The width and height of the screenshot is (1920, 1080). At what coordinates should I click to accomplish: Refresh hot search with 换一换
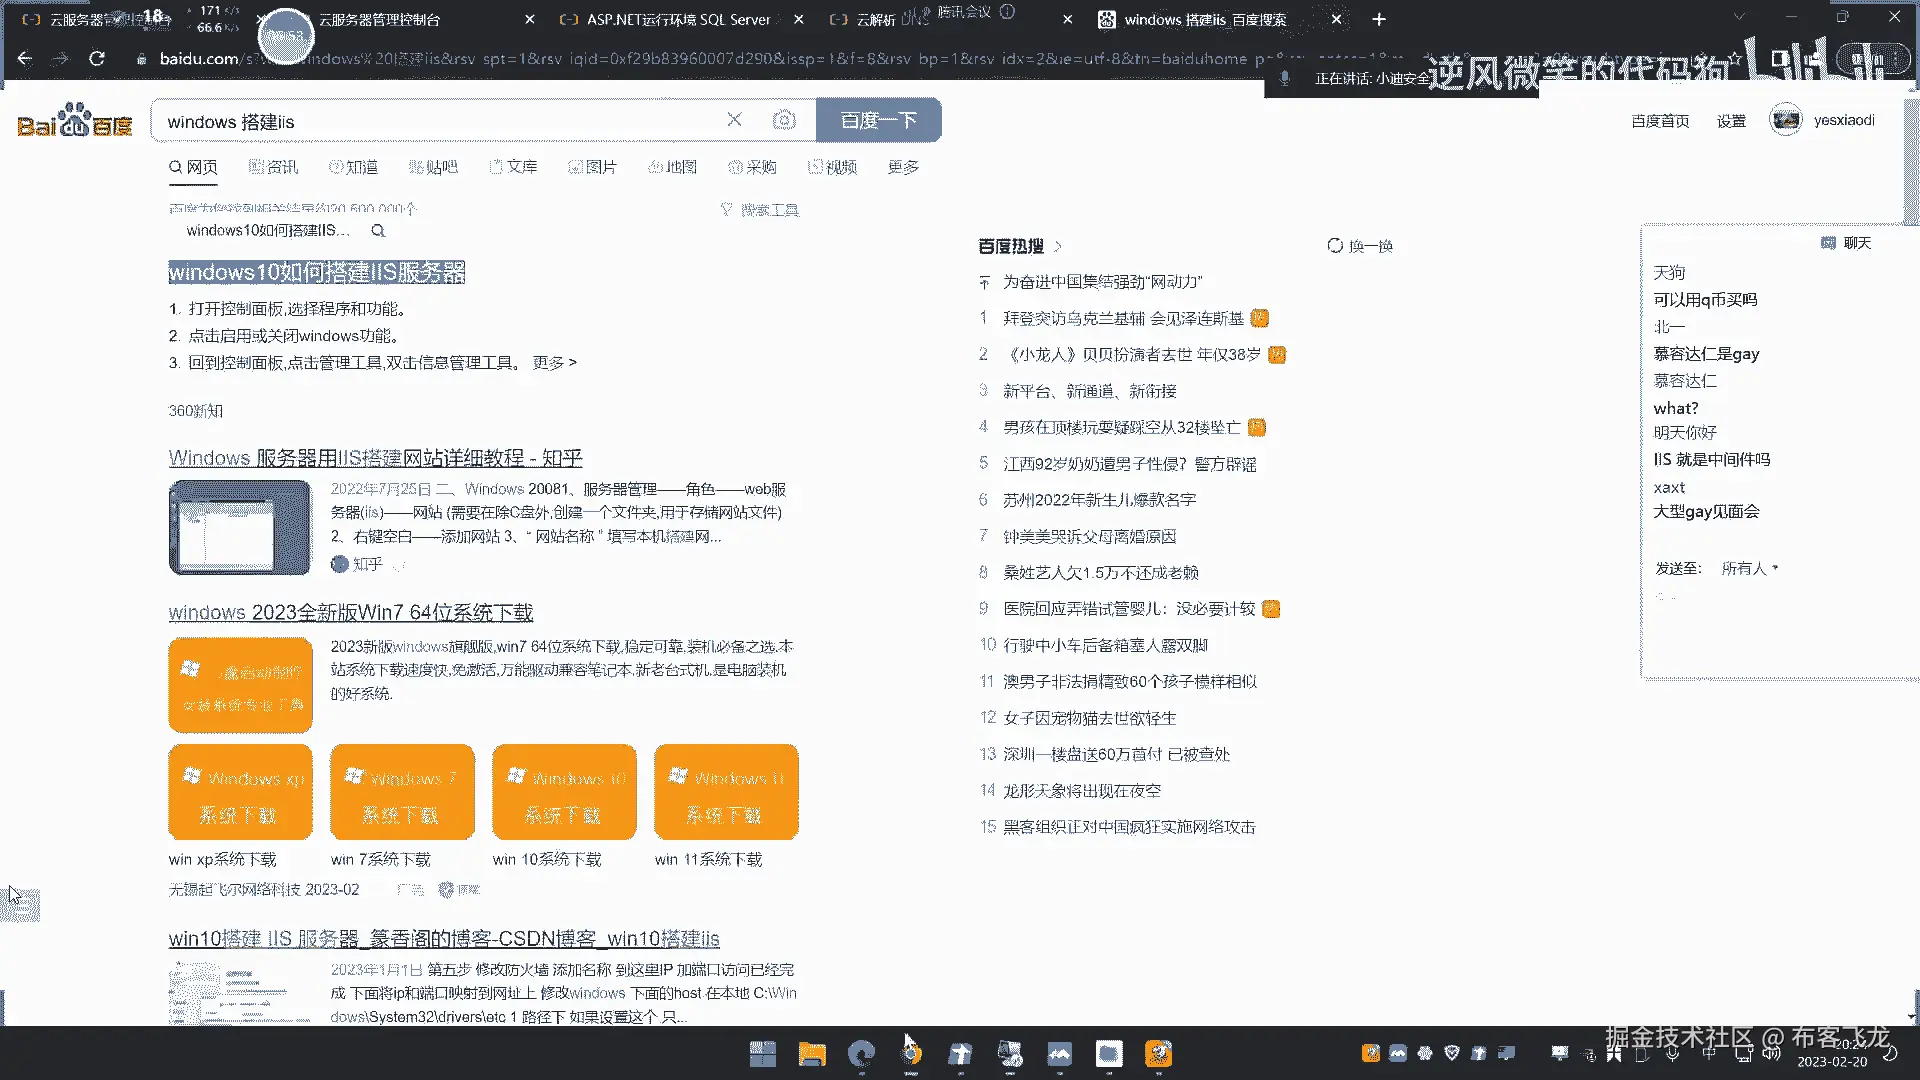1360,246
